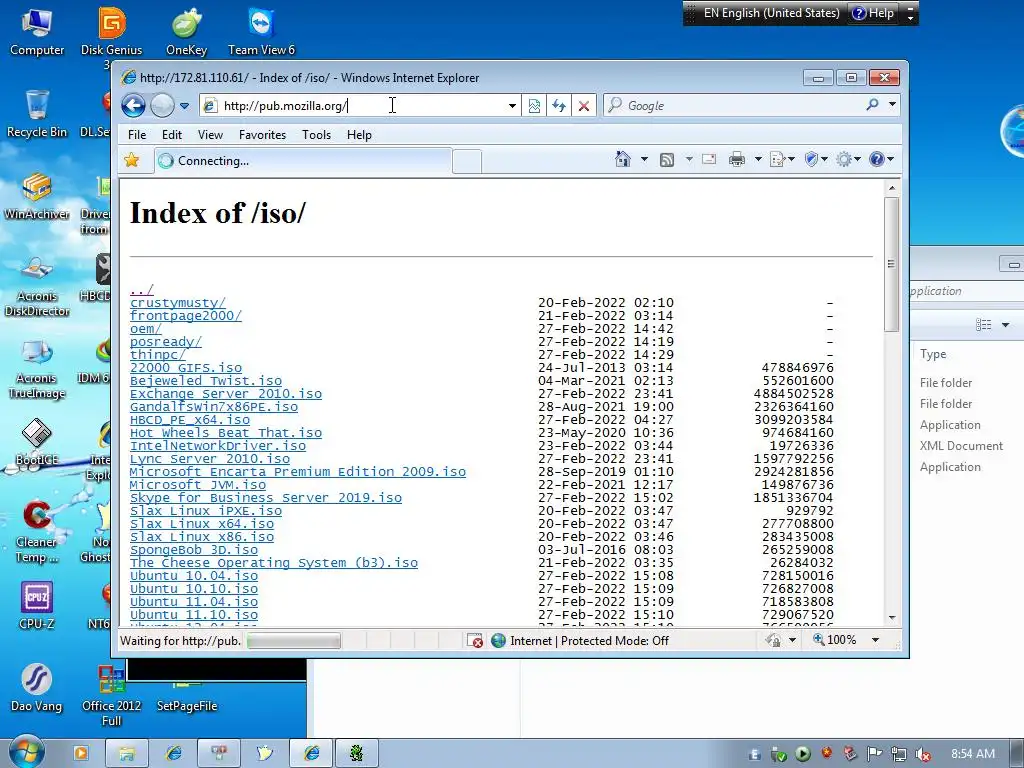Image resolution: width=1024 pixels, height=768 pixels.
Task: Click the HBCD_PE_x64.iso link
Action: pyautogui.click(x=190, y=420)
